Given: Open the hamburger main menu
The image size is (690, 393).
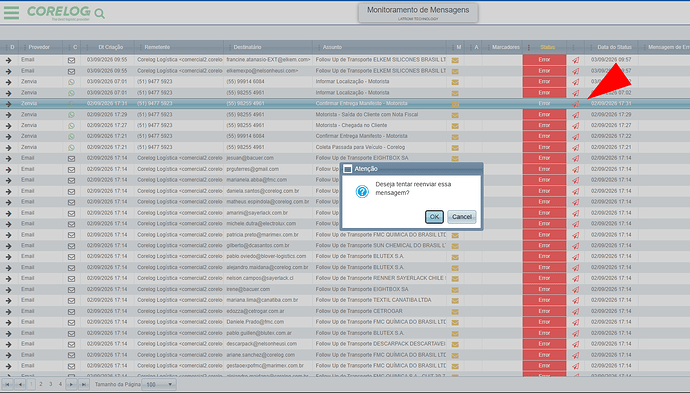Looking at the screenshot, I should tap(11, 12).
